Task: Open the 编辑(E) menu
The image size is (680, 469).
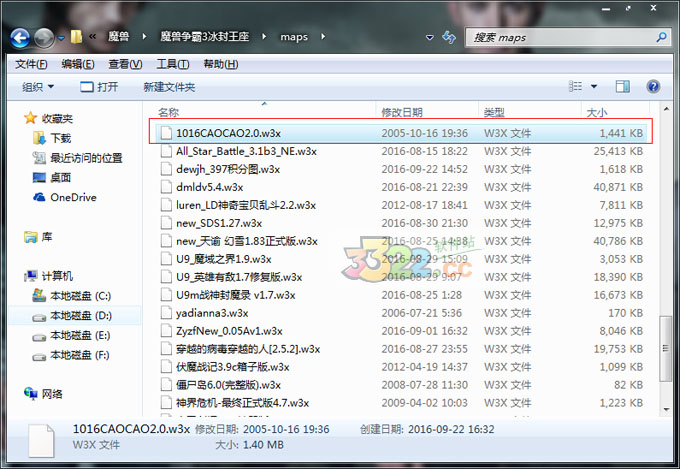Action: tap(78, 64)
